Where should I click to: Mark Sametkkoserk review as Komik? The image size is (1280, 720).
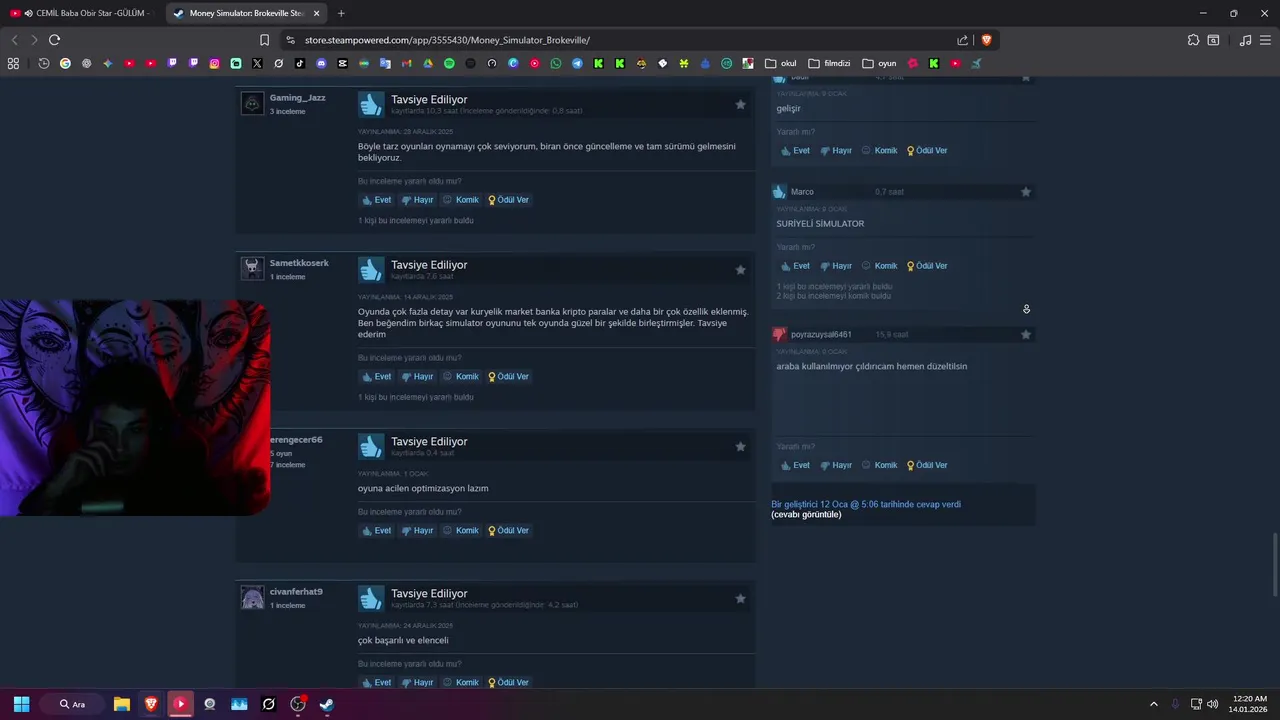point(461,377)
